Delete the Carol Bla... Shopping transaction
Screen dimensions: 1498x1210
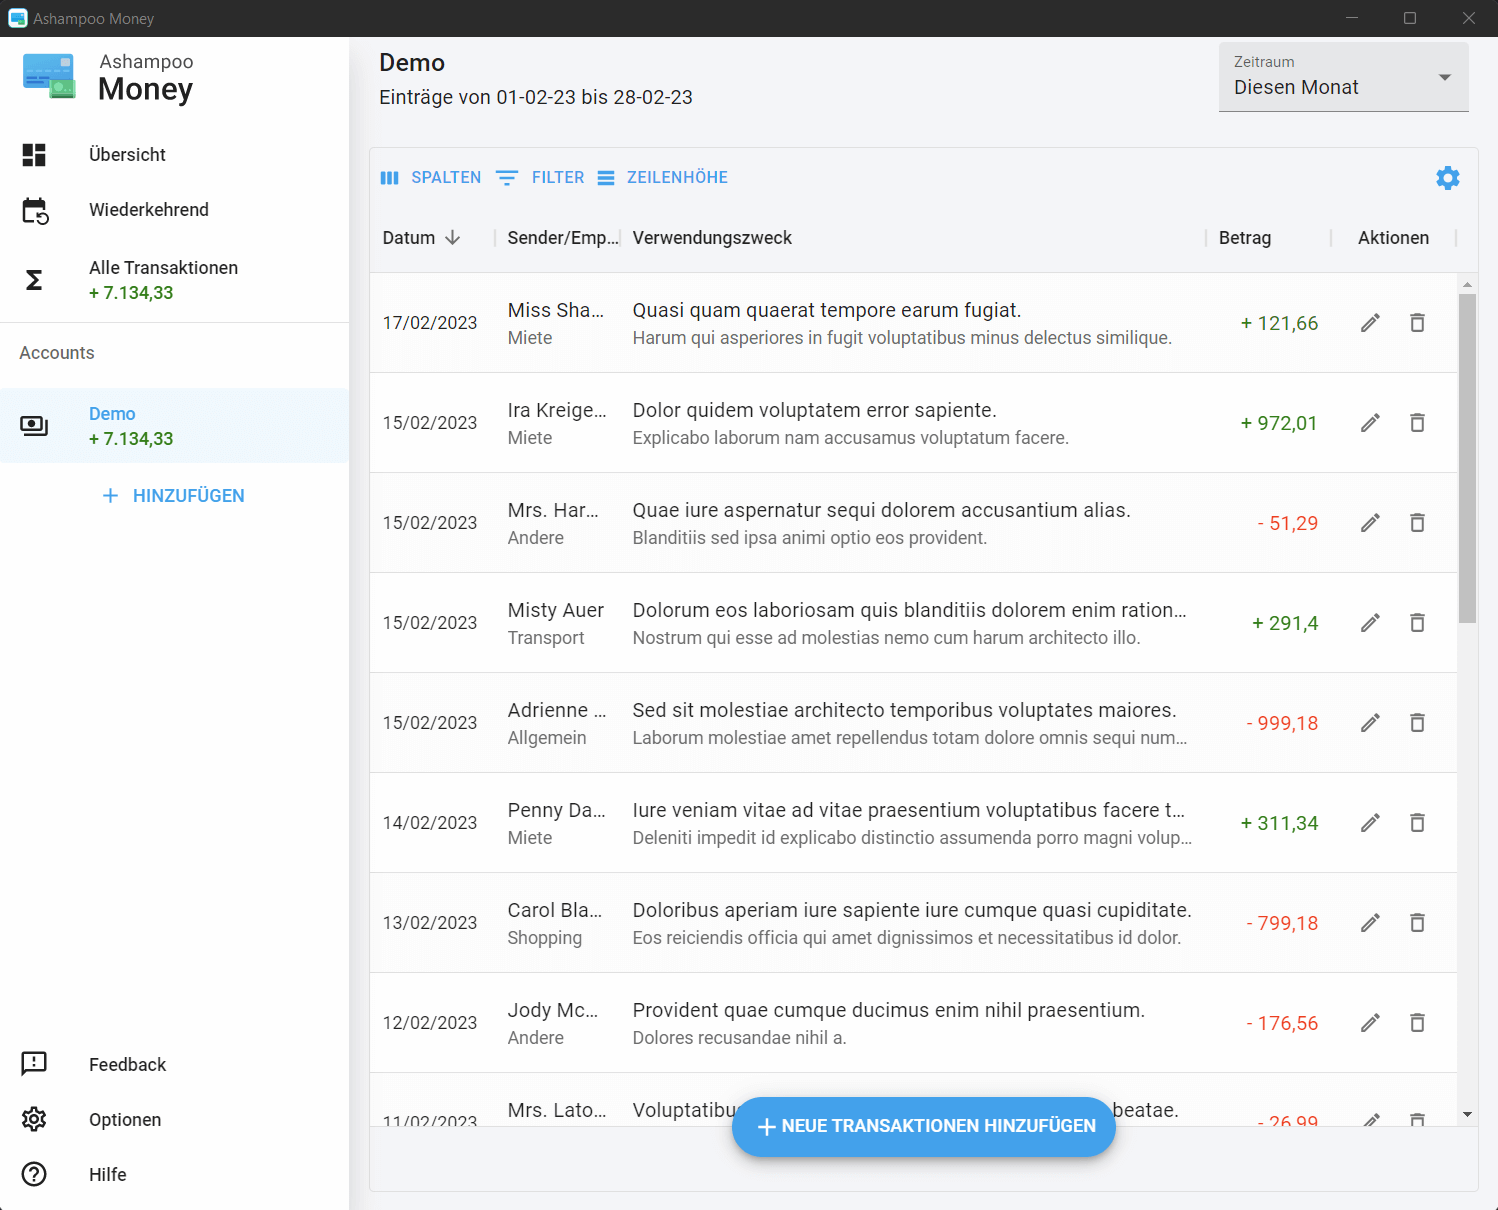1417,923
